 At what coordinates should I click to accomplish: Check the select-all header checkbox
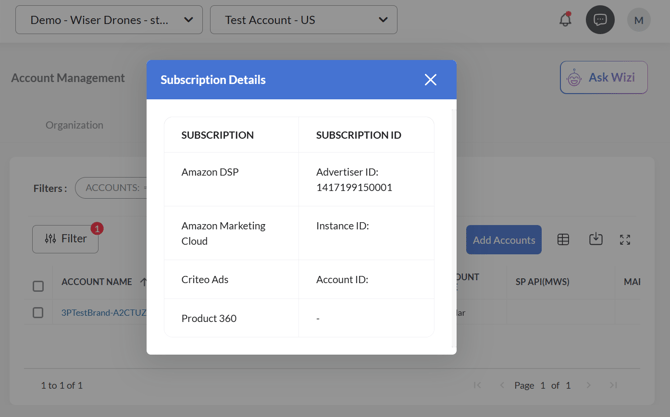(x=38, y=286)
